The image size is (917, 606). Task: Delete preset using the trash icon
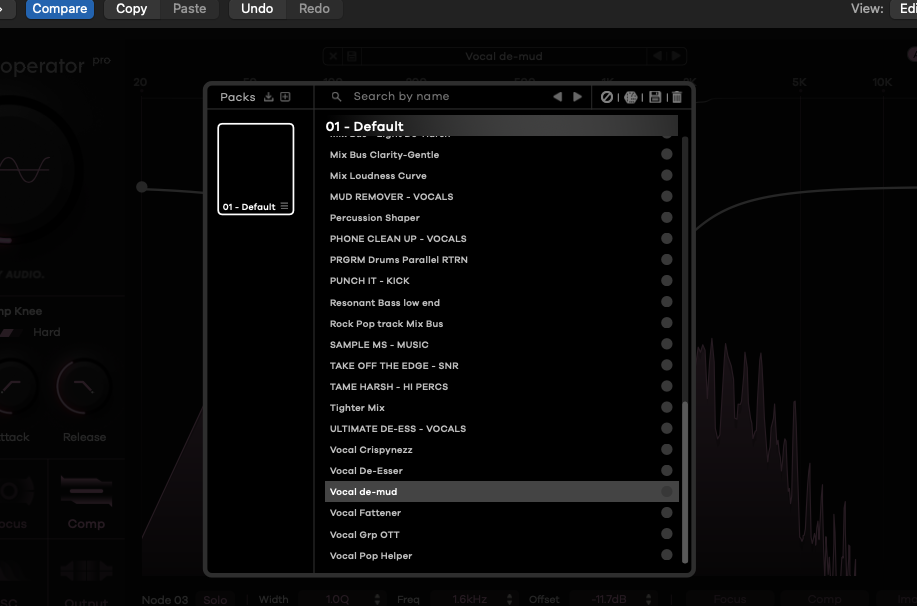point(677,97)
